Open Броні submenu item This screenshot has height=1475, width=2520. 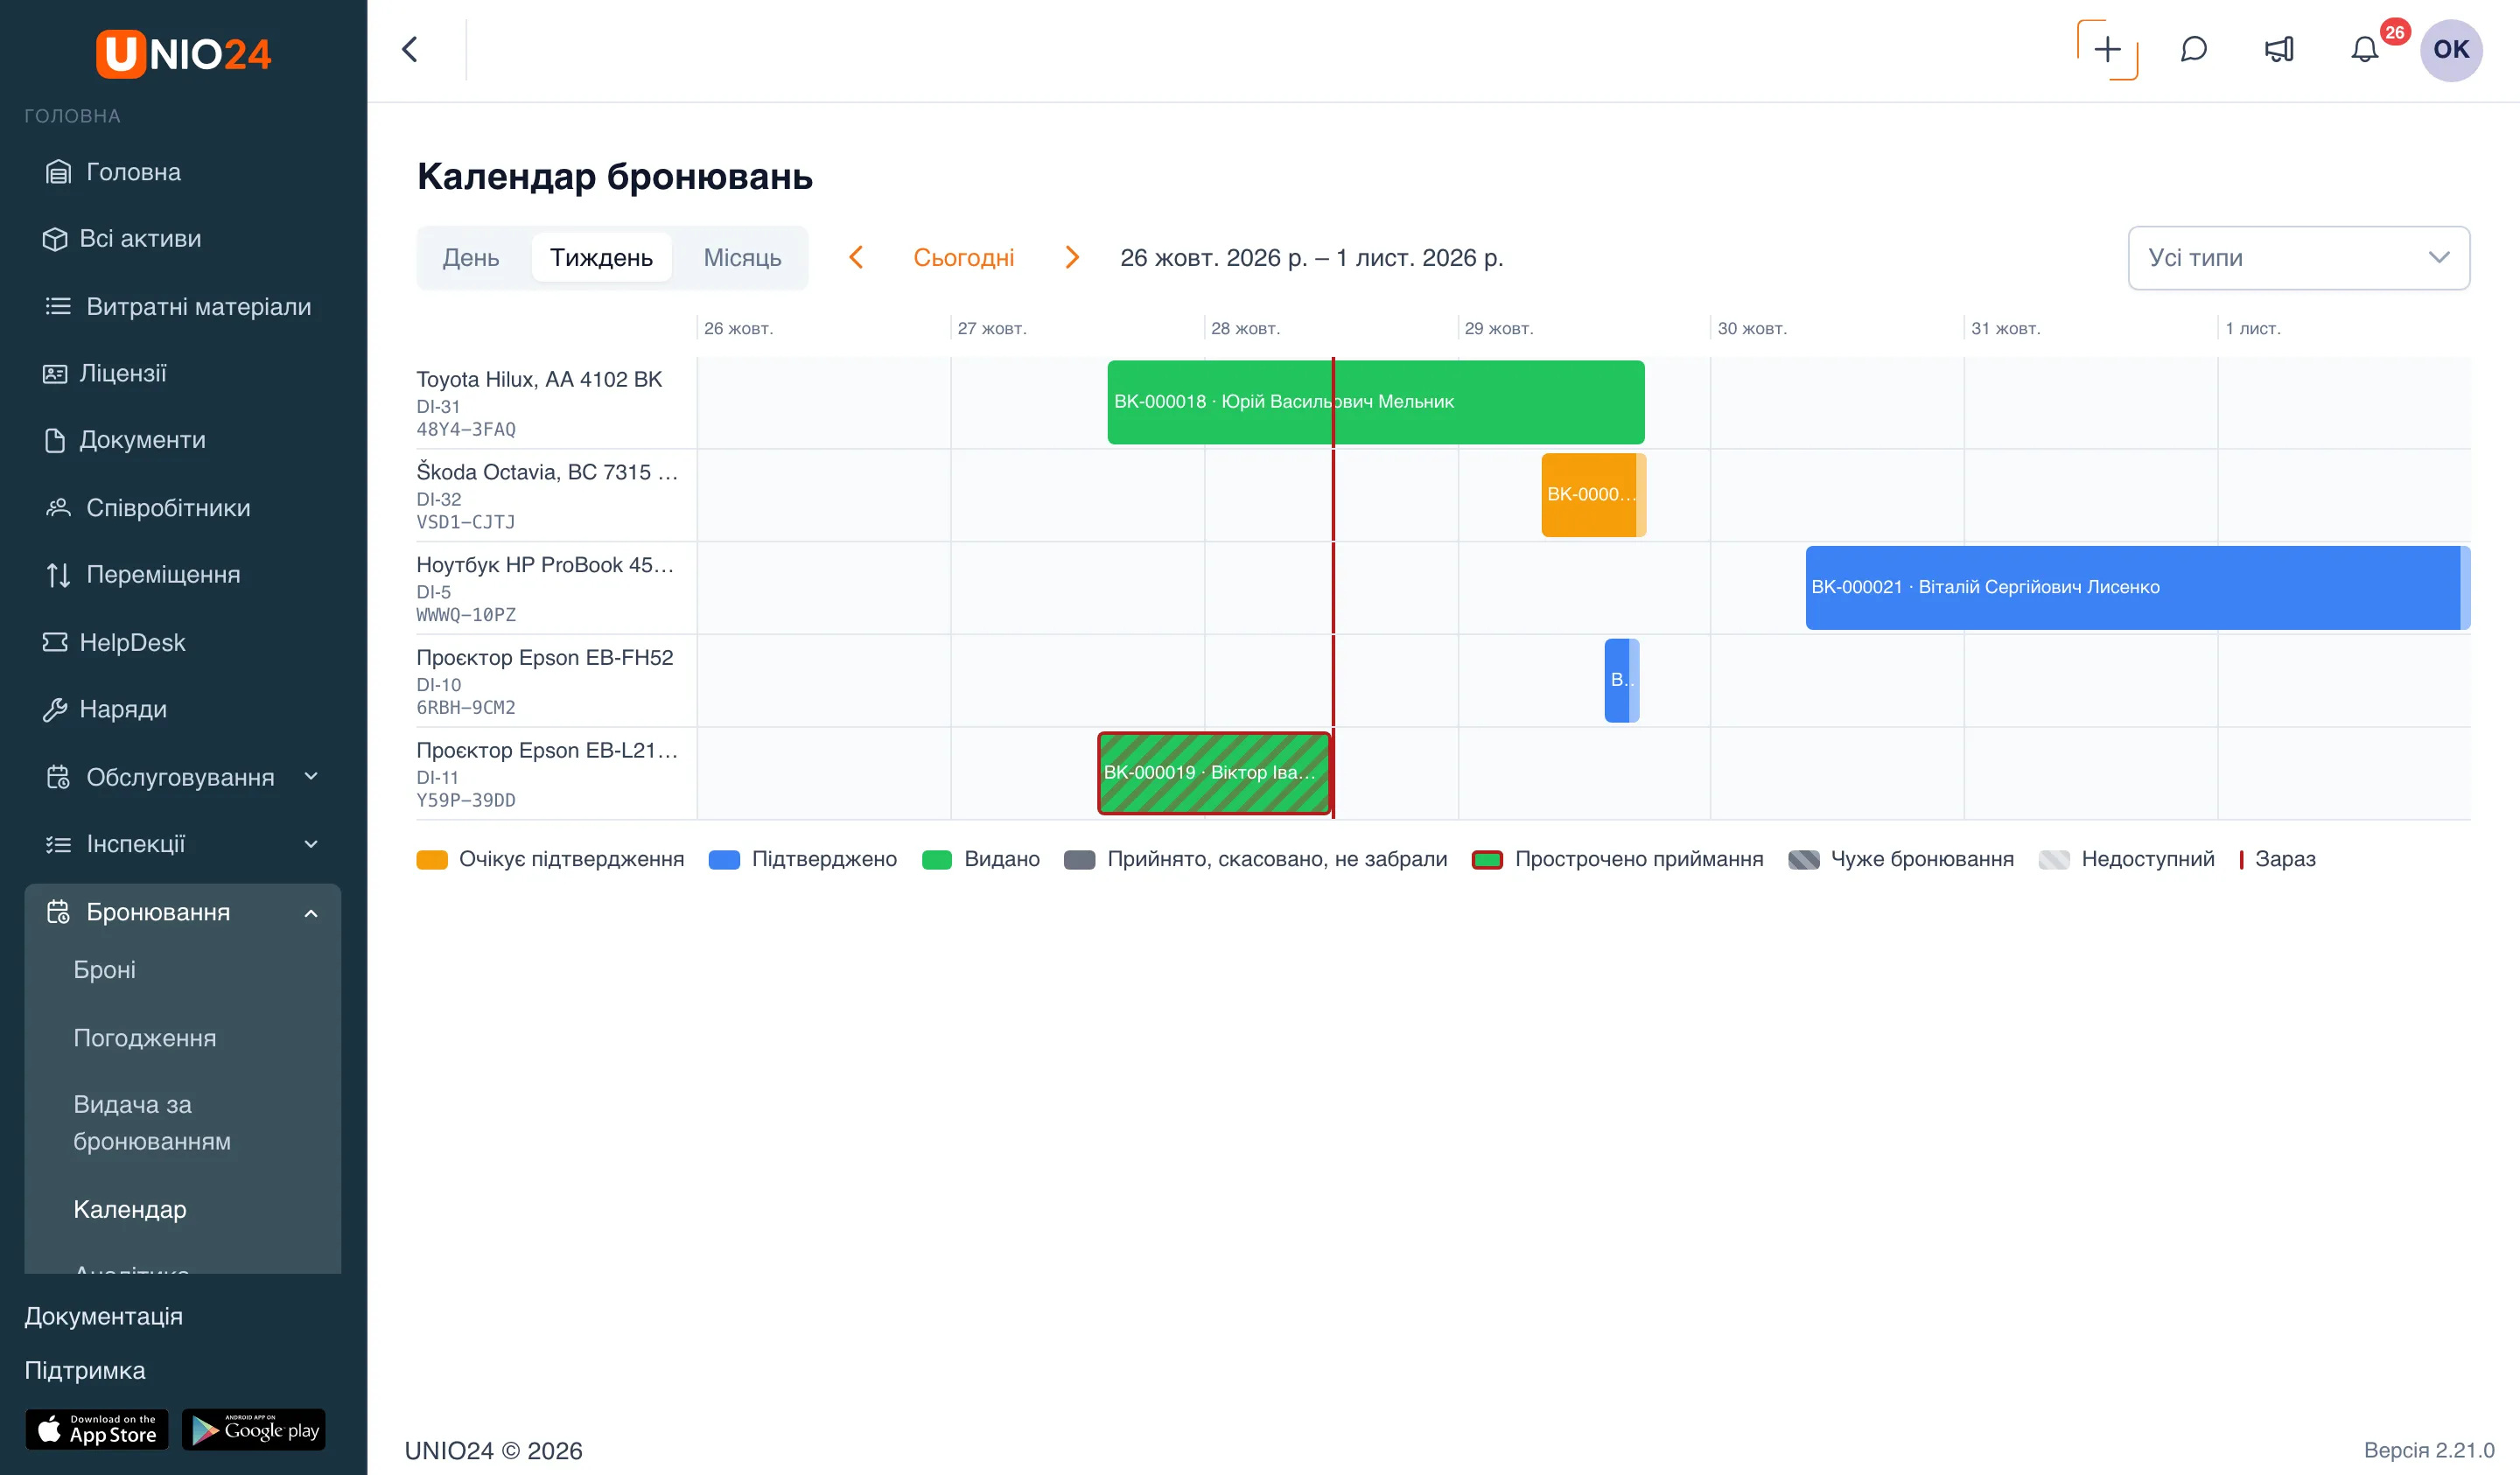[104, 970]
